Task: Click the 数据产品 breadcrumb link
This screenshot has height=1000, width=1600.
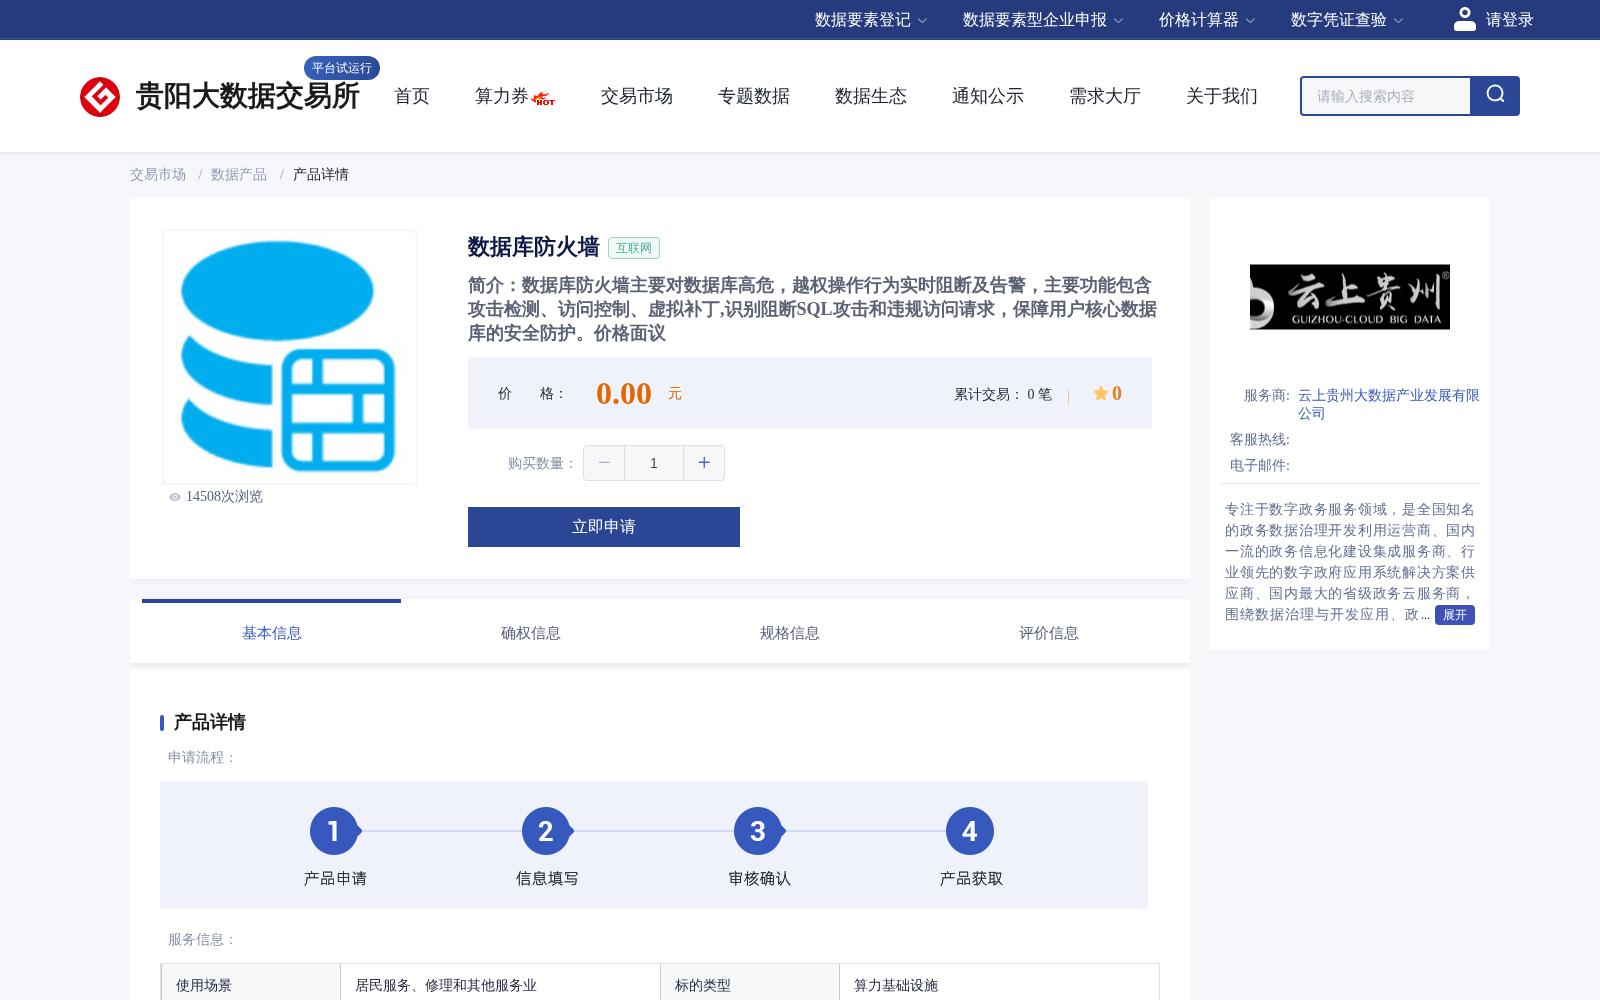Action: [239, 174]
